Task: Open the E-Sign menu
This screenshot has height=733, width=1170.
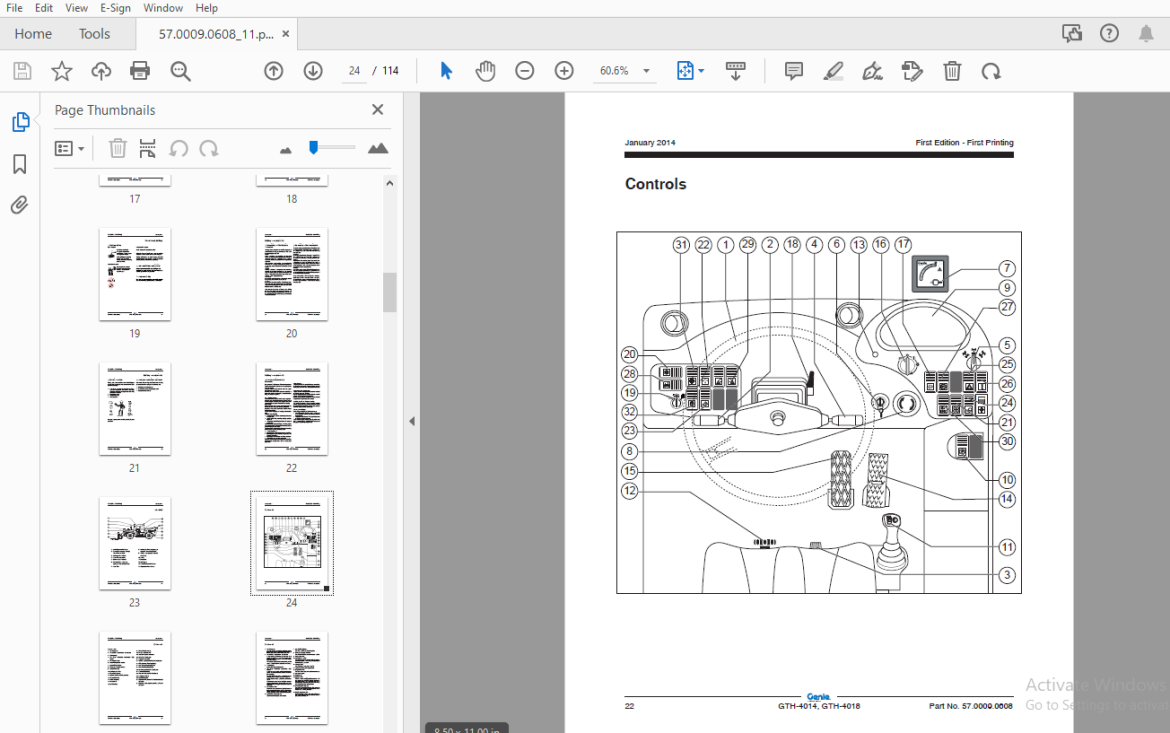Action: click(115, 7)
